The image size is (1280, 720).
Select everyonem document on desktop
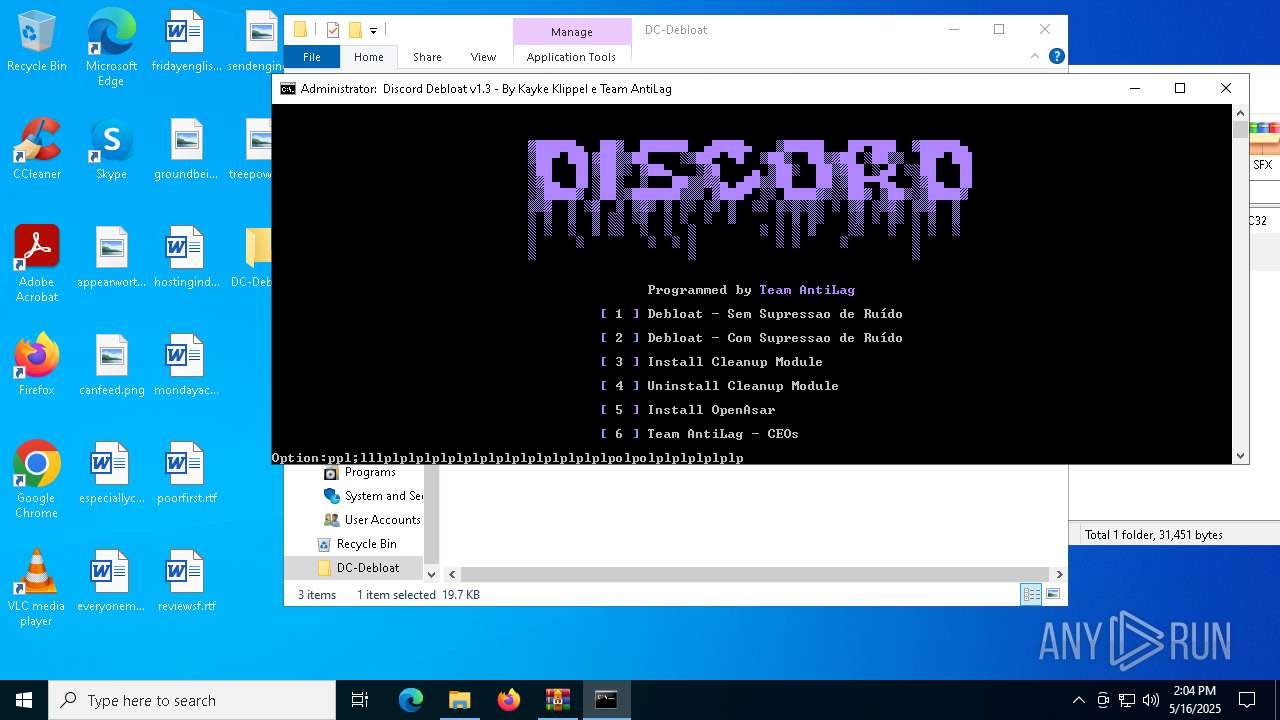111,582
